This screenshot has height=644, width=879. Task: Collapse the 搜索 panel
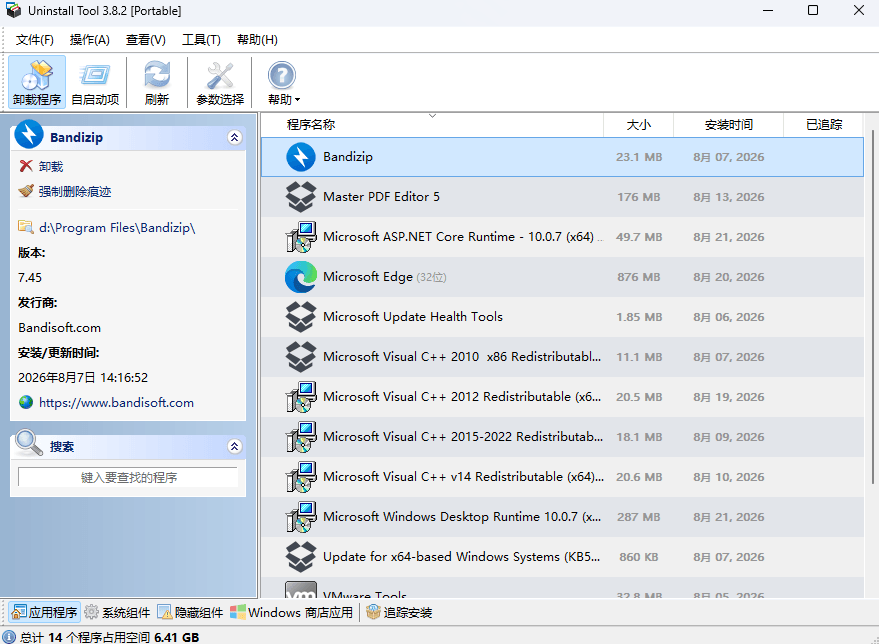235,446
